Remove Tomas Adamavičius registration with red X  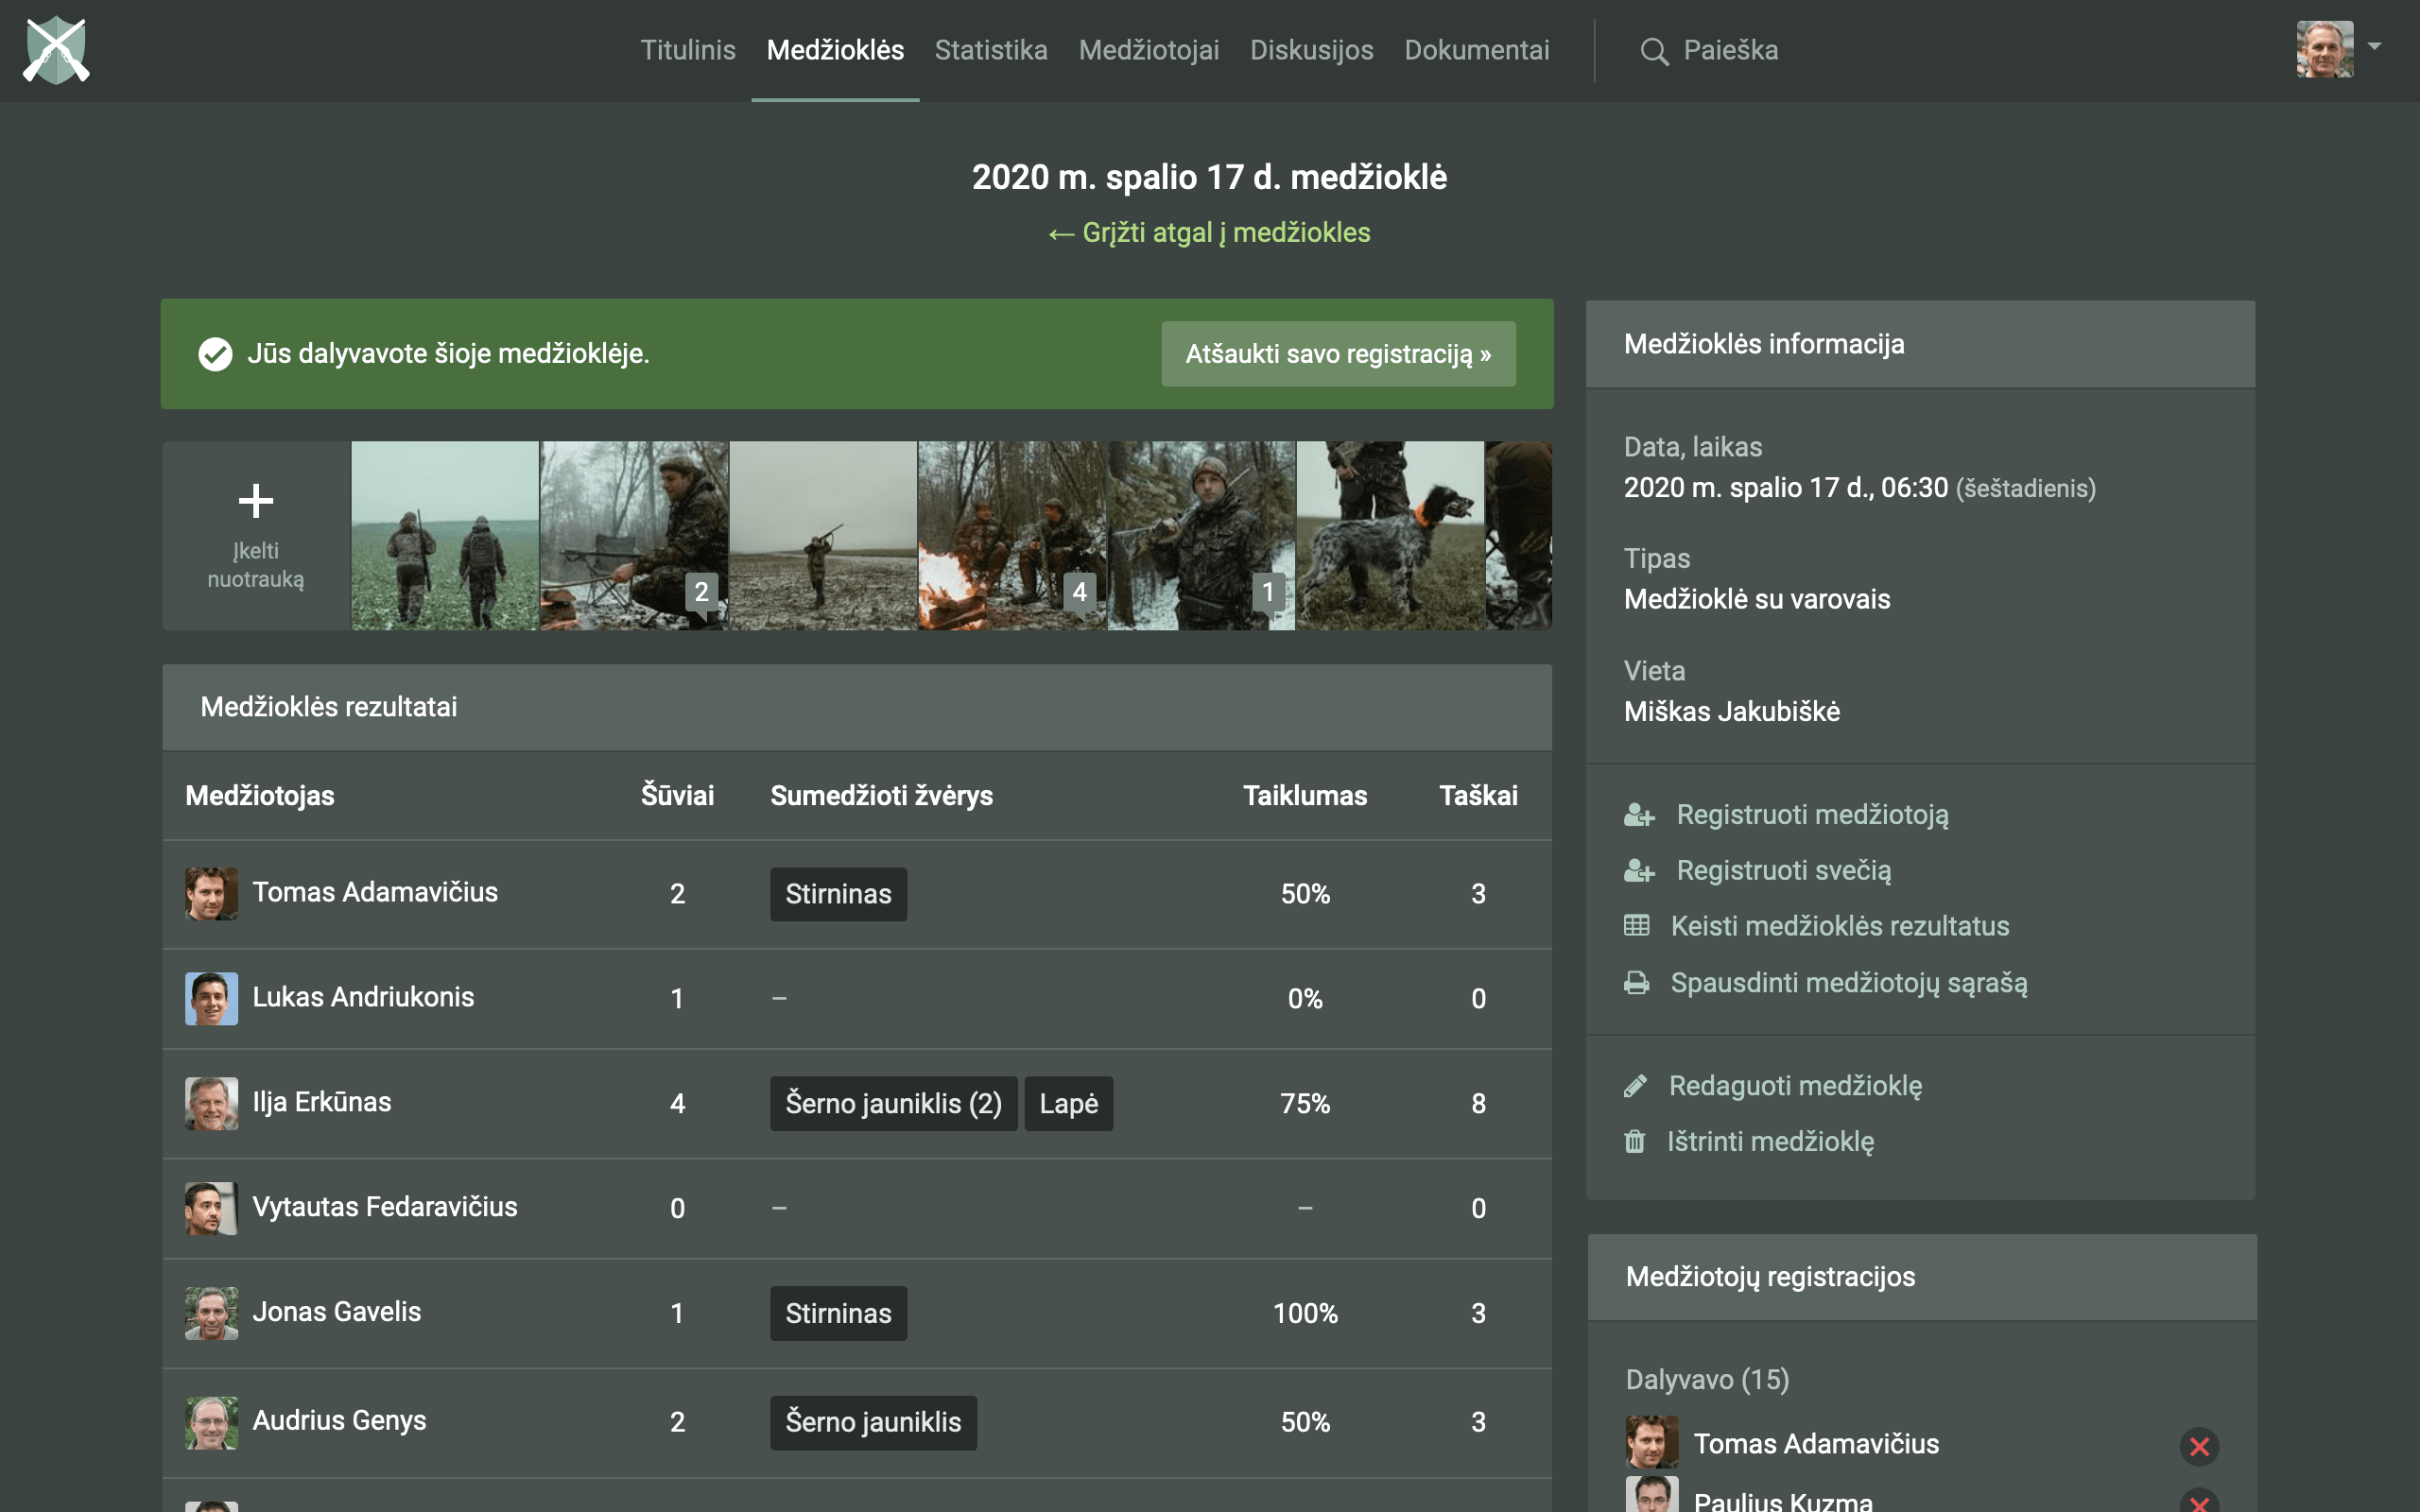(x=2199, y=1445)
